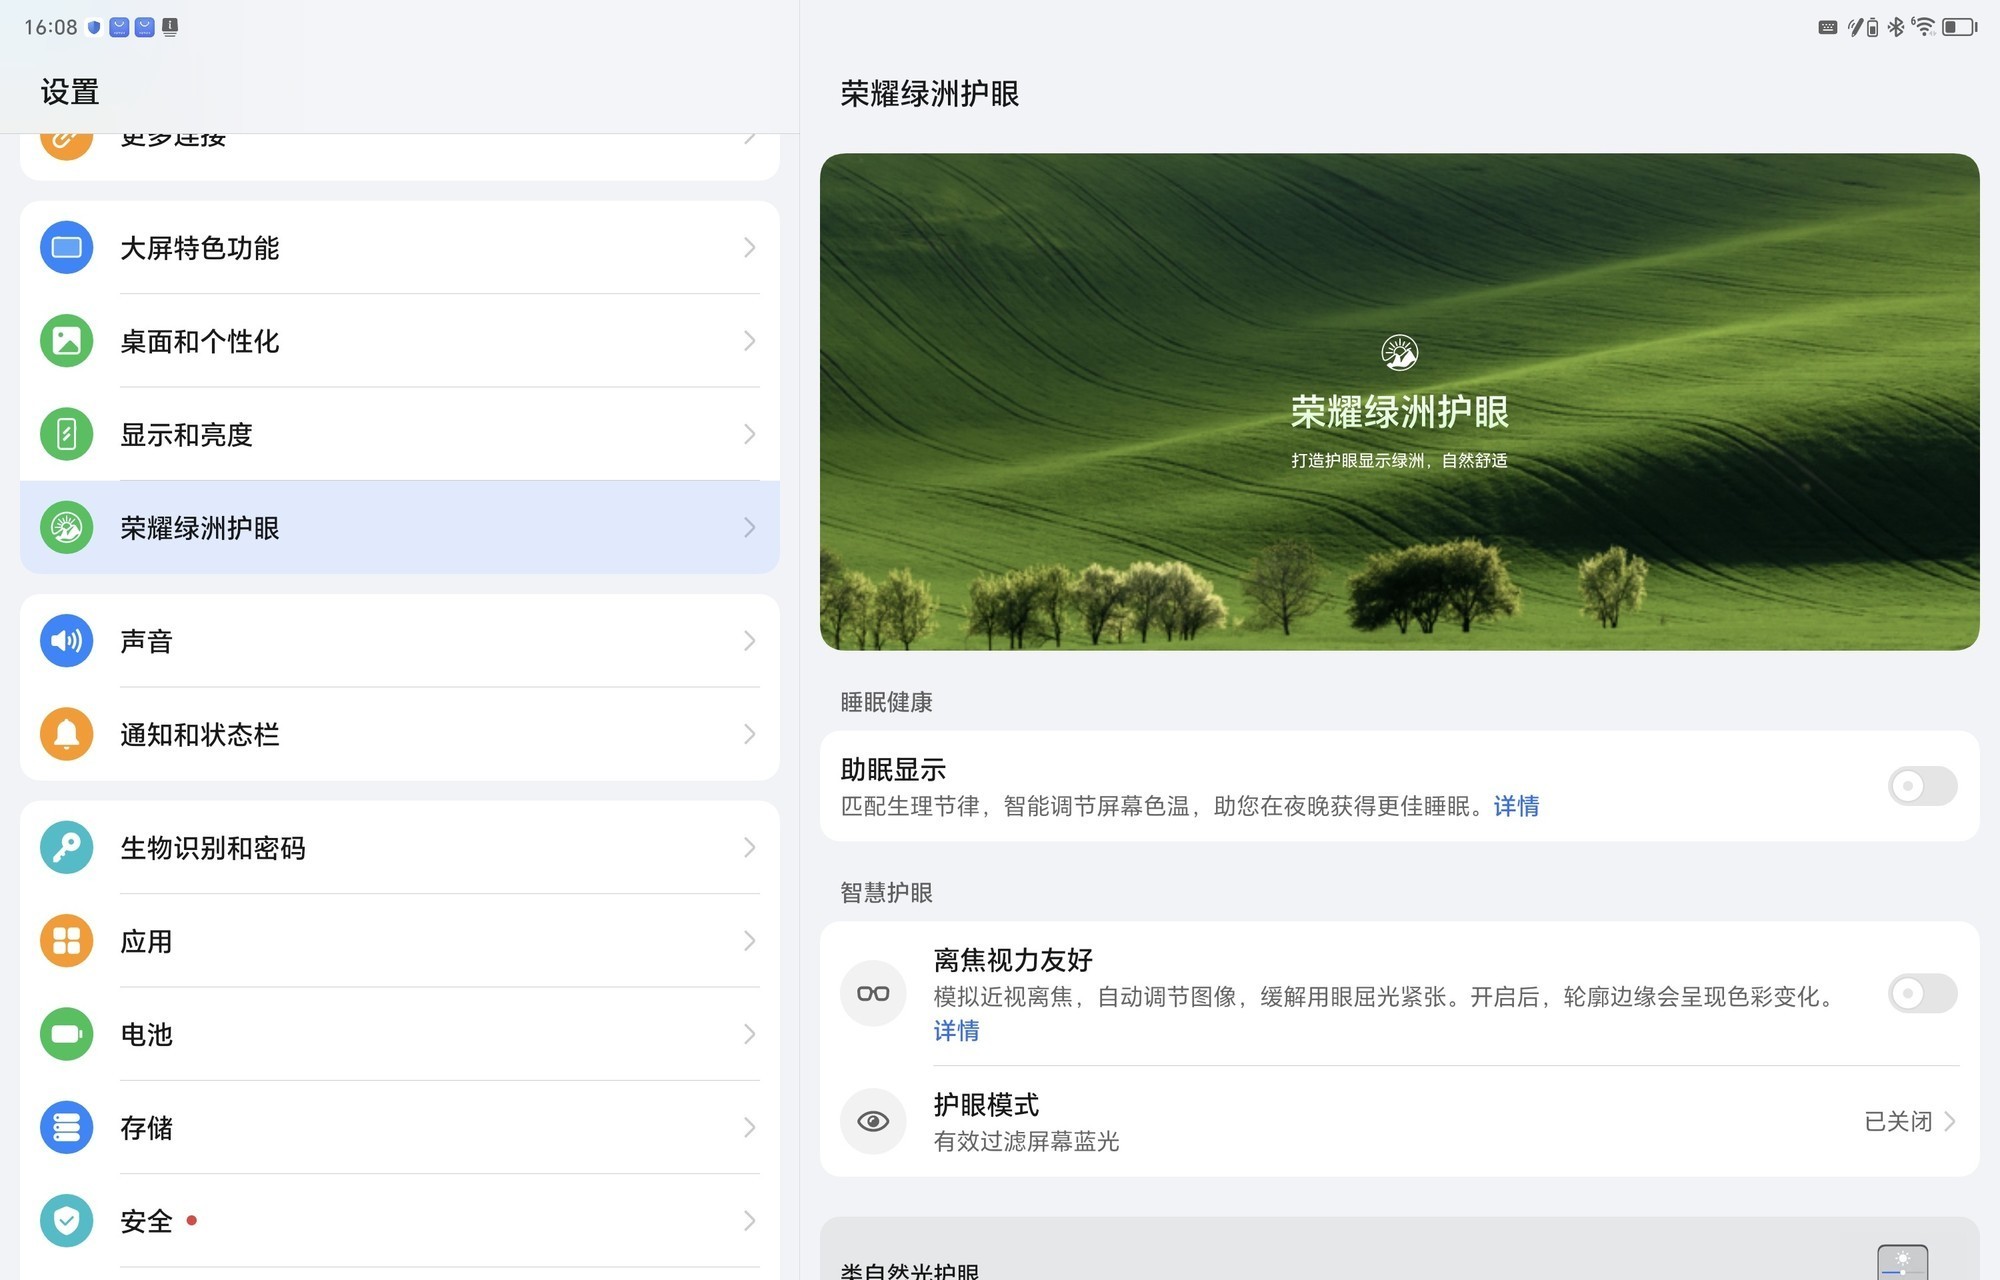This screenshot has height=1280, width=2000.
Task: Open 详情 link under 助眠显示
Action: coord(1516,806)
